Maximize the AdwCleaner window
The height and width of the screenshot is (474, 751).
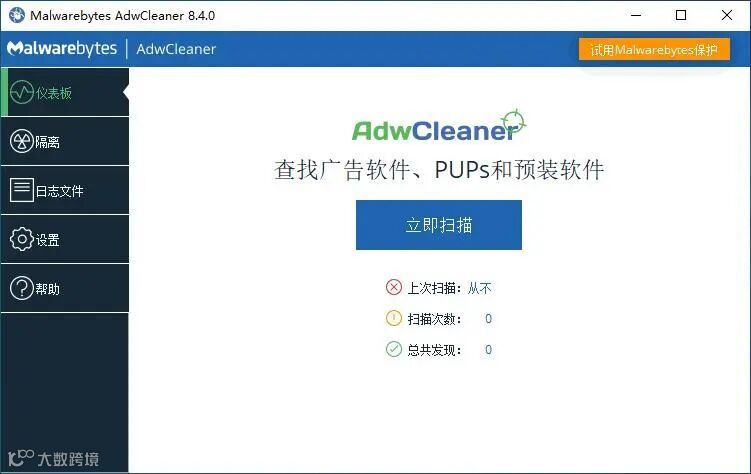coord(681,15)
